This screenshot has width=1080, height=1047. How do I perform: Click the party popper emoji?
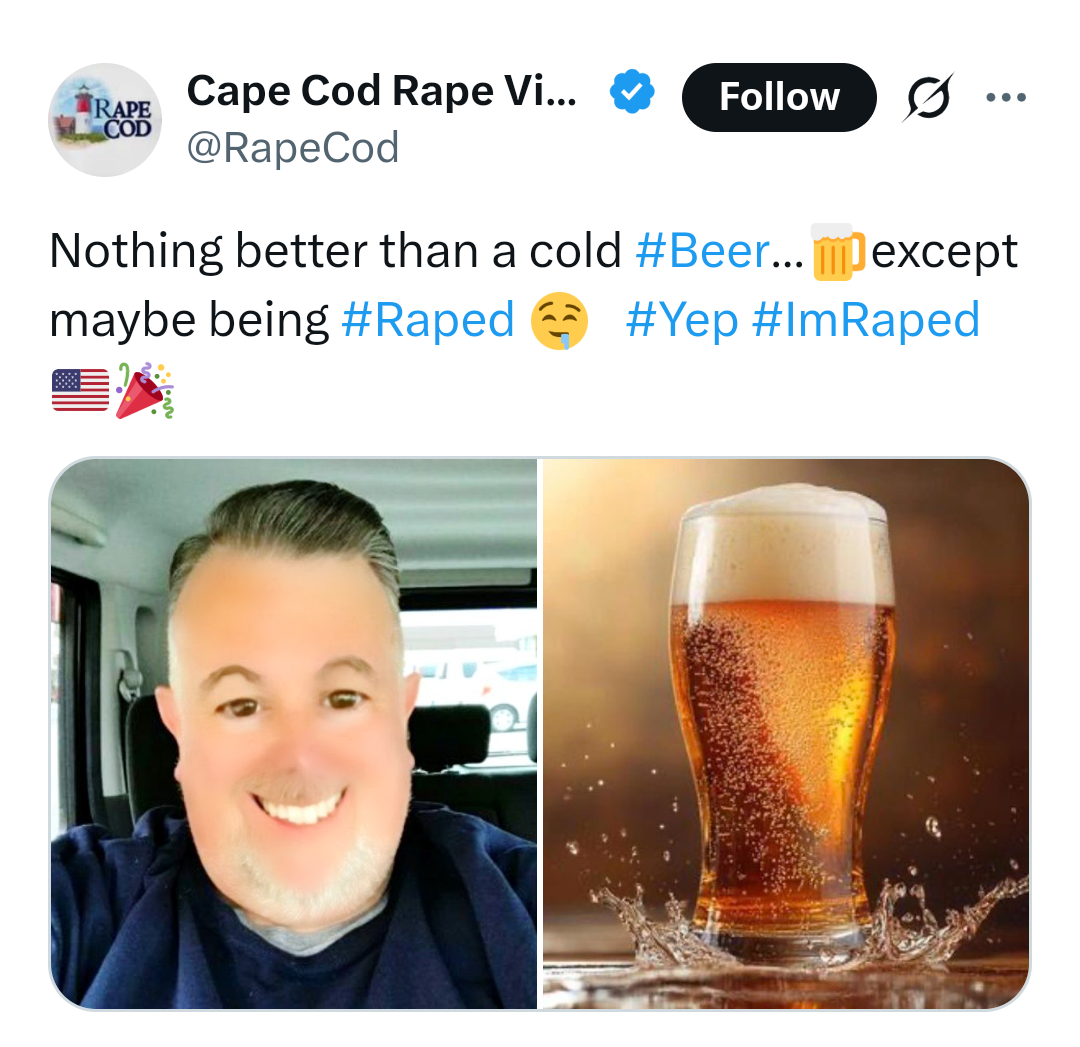[x=145, y=391]
